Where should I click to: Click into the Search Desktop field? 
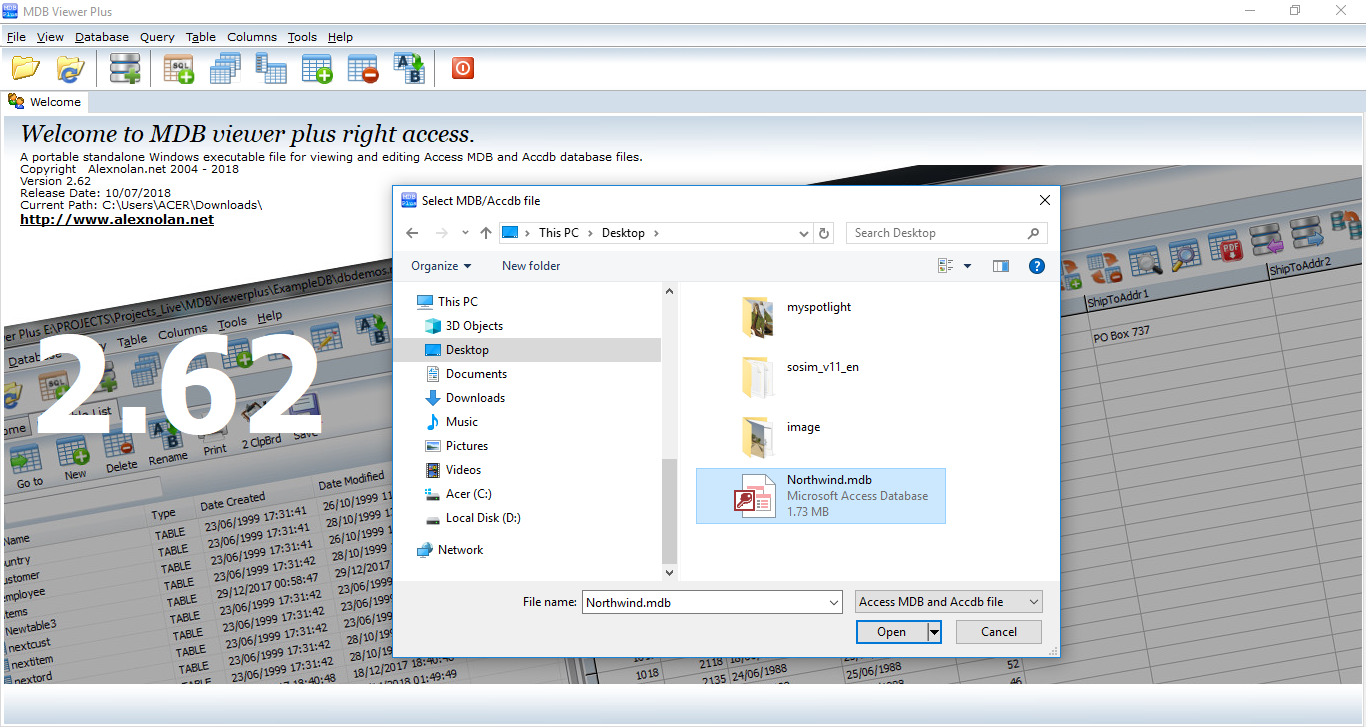[936, 233]
